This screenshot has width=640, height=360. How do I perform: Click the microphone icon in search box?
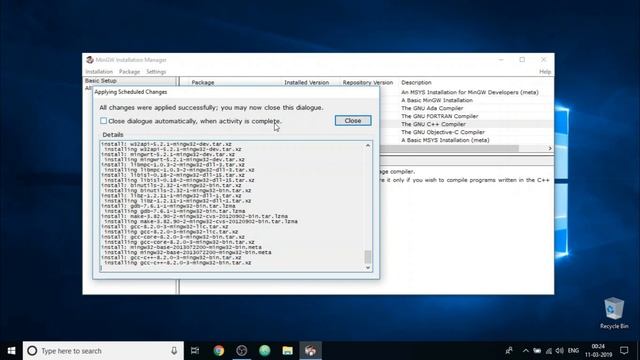(x=174, y=351)
